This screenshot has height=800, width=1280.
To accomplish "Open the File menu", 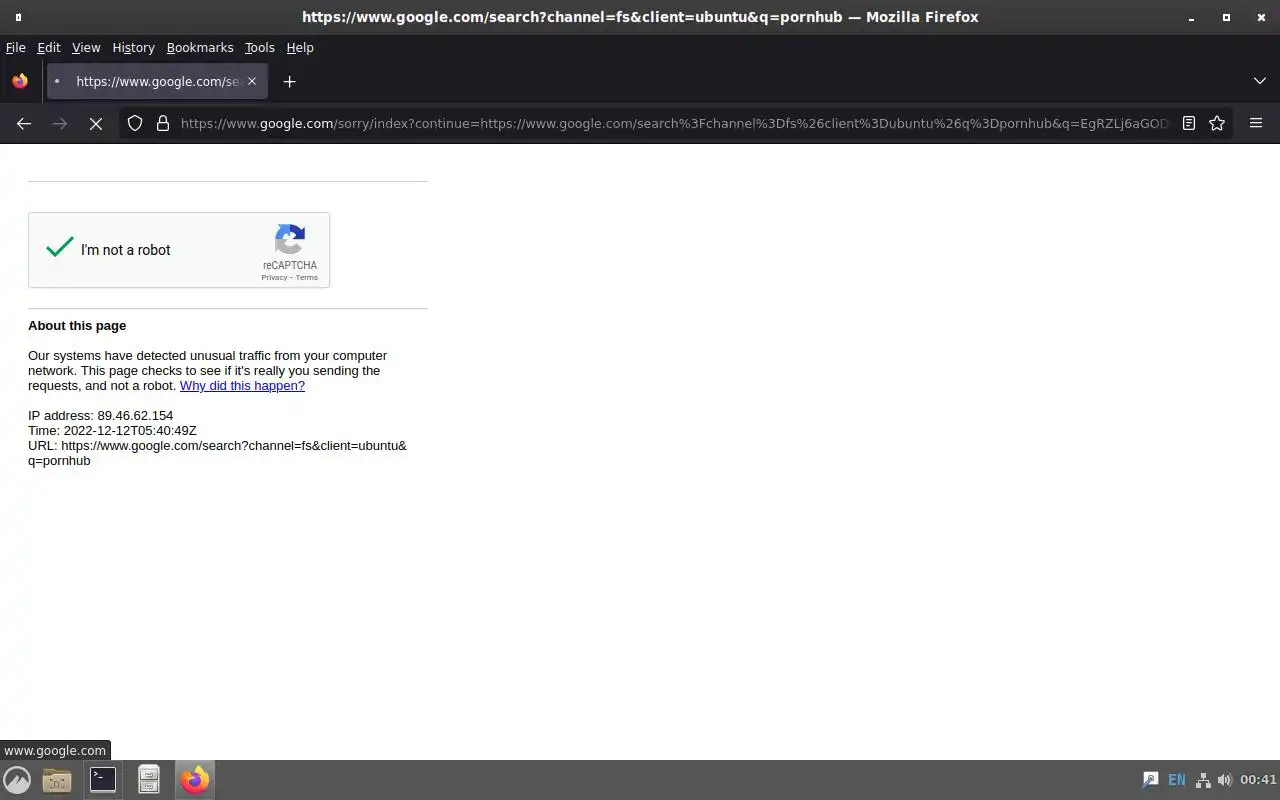I will coord(16,48).
